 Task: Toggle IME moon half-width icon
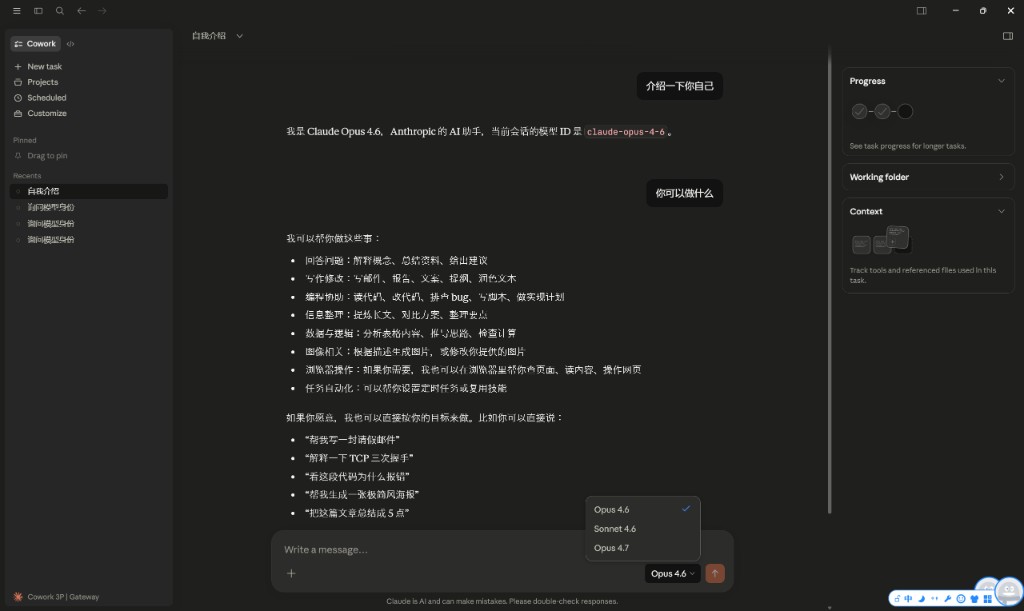921,599
